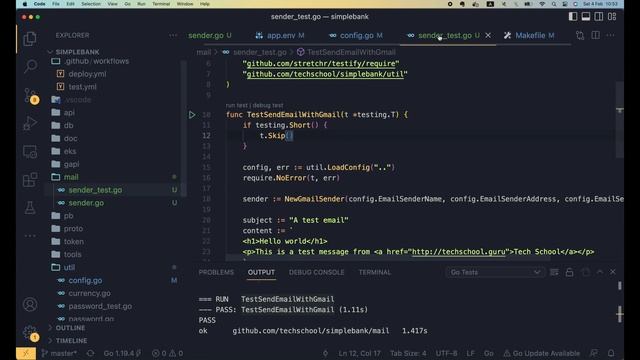
Task: Close the bottom output panel
Action: (x=613, y=272)
